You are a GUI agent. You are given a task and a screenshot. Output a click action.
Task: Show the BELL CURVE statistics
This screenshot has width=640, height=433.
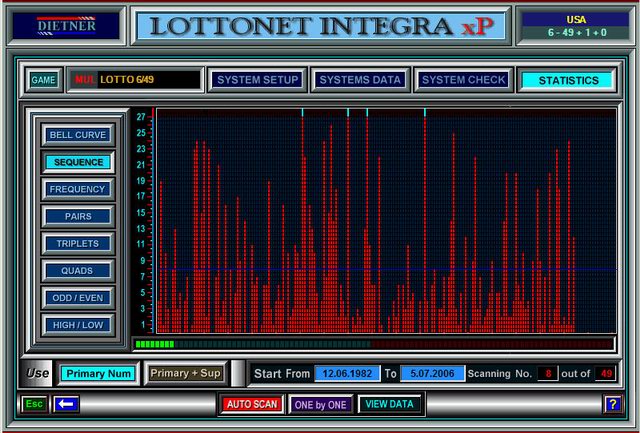pyautogui.click(x=78, y=134)
